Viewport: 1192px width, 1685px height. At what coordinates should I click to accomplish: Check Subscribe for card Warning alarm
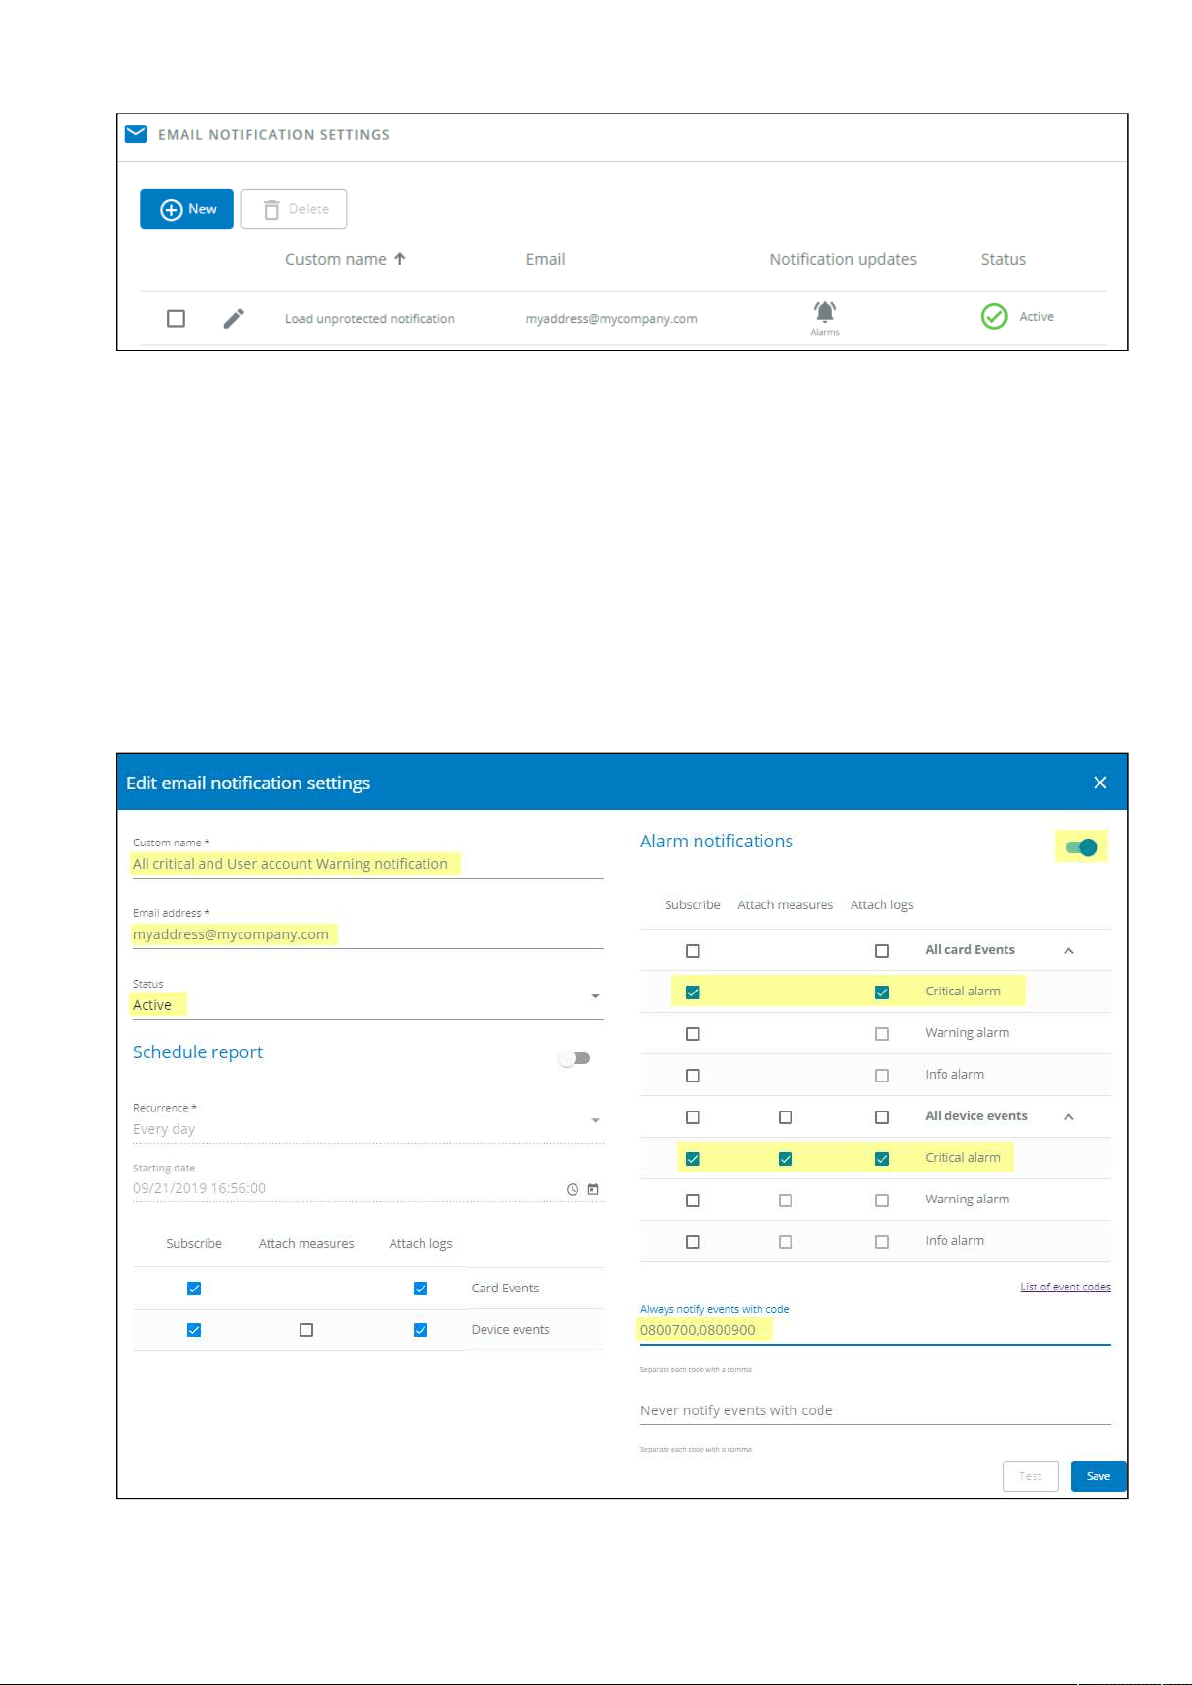[693, 1034]
